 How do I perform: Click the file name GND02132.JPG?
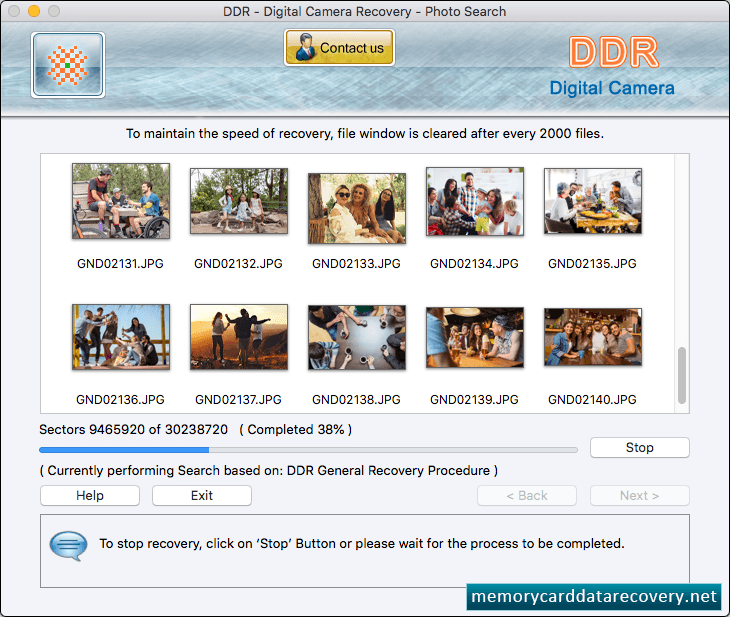coord(238,264)
